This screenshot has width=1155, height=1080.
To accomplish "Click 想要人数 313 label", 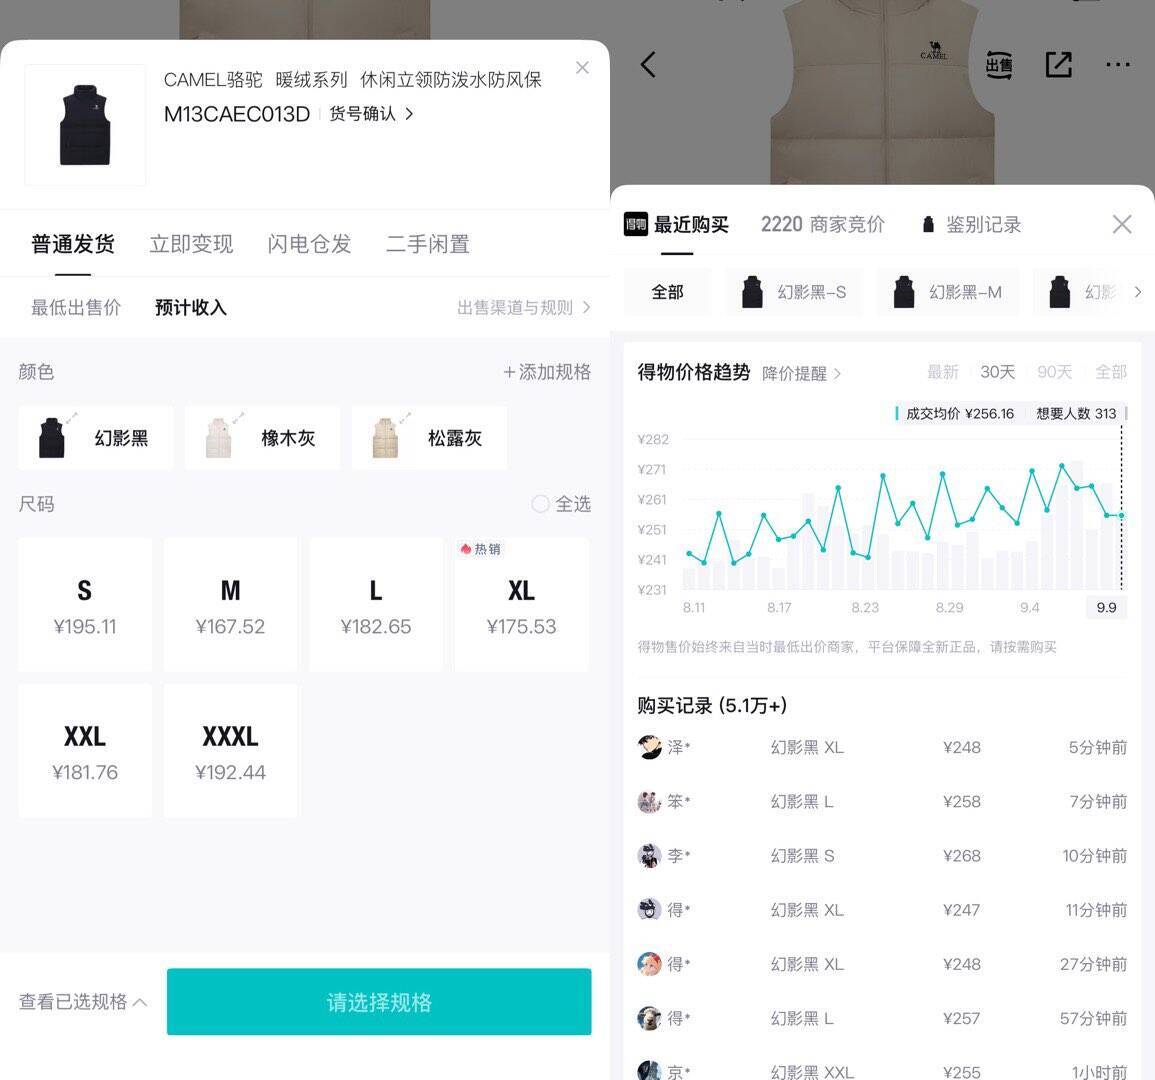I will [x=1076, y=413].
